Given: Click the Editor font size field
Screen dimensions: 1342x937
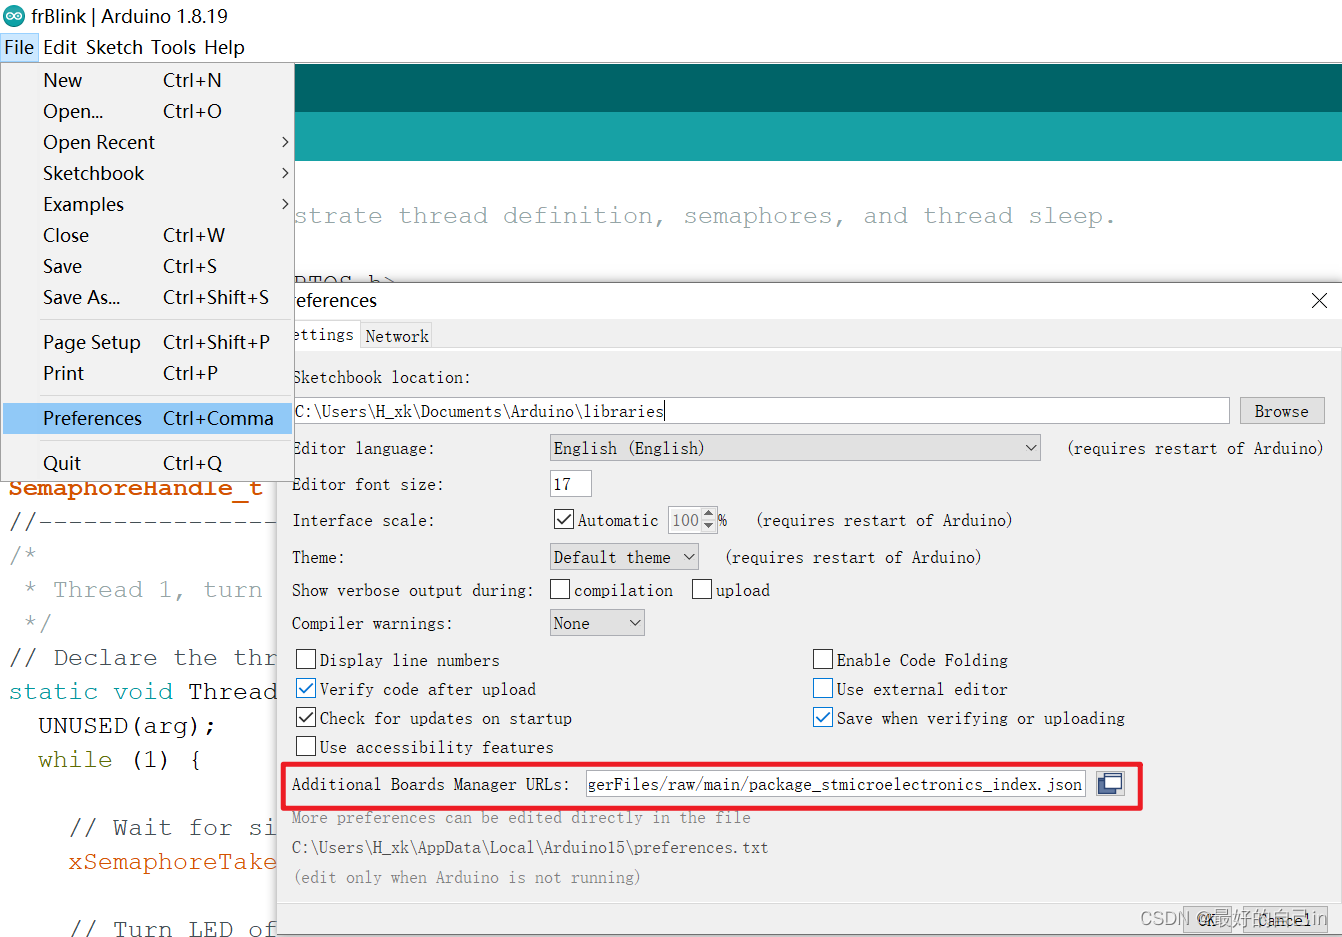Looking at the screenshot, I should [x=571, y=484].
